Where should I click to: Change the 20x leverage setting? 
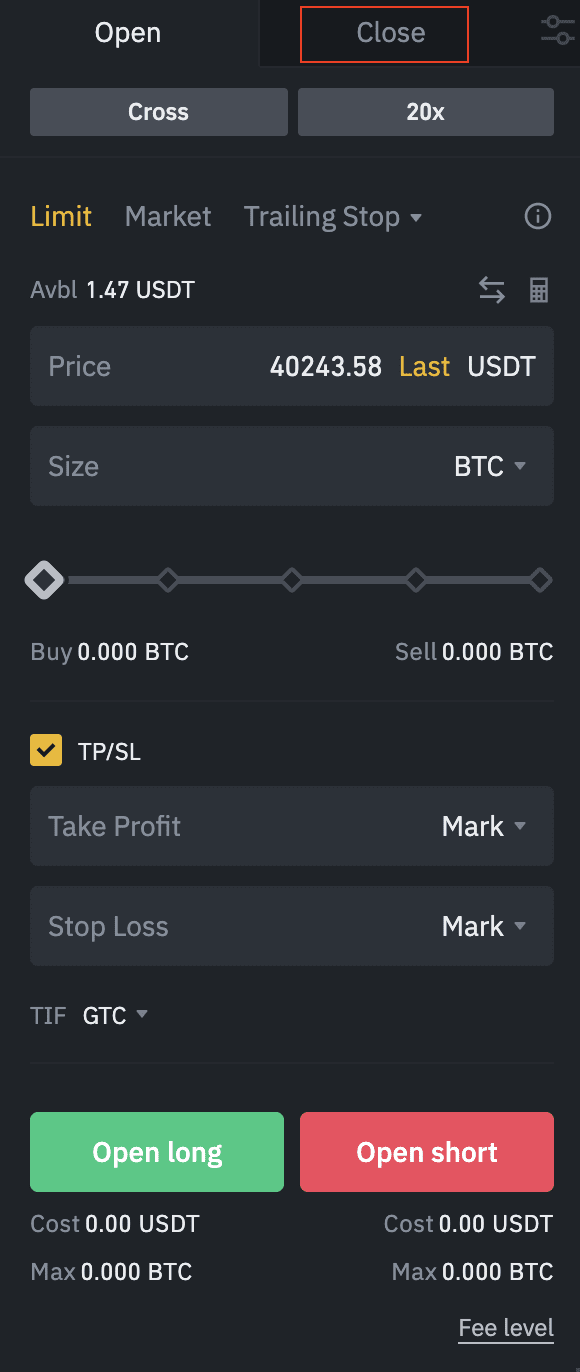click(426, 112)
